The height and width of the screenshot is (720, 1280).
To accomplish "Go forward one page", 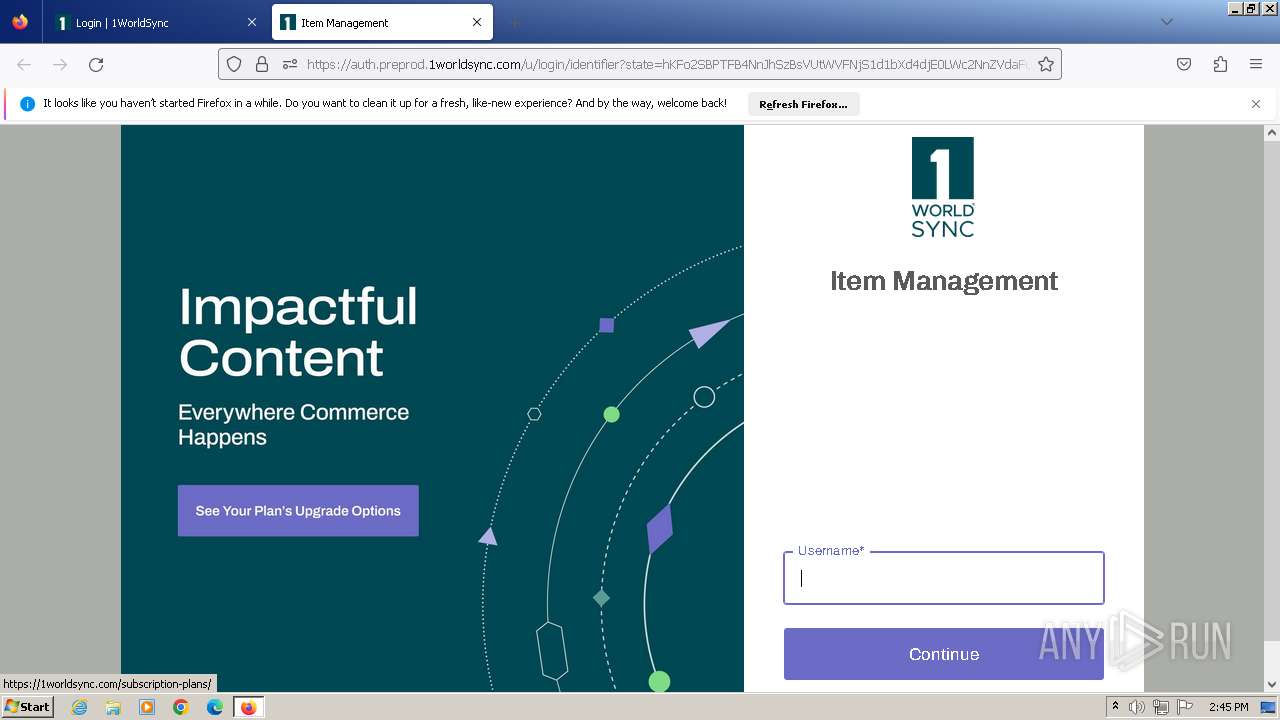I will 60,64.
